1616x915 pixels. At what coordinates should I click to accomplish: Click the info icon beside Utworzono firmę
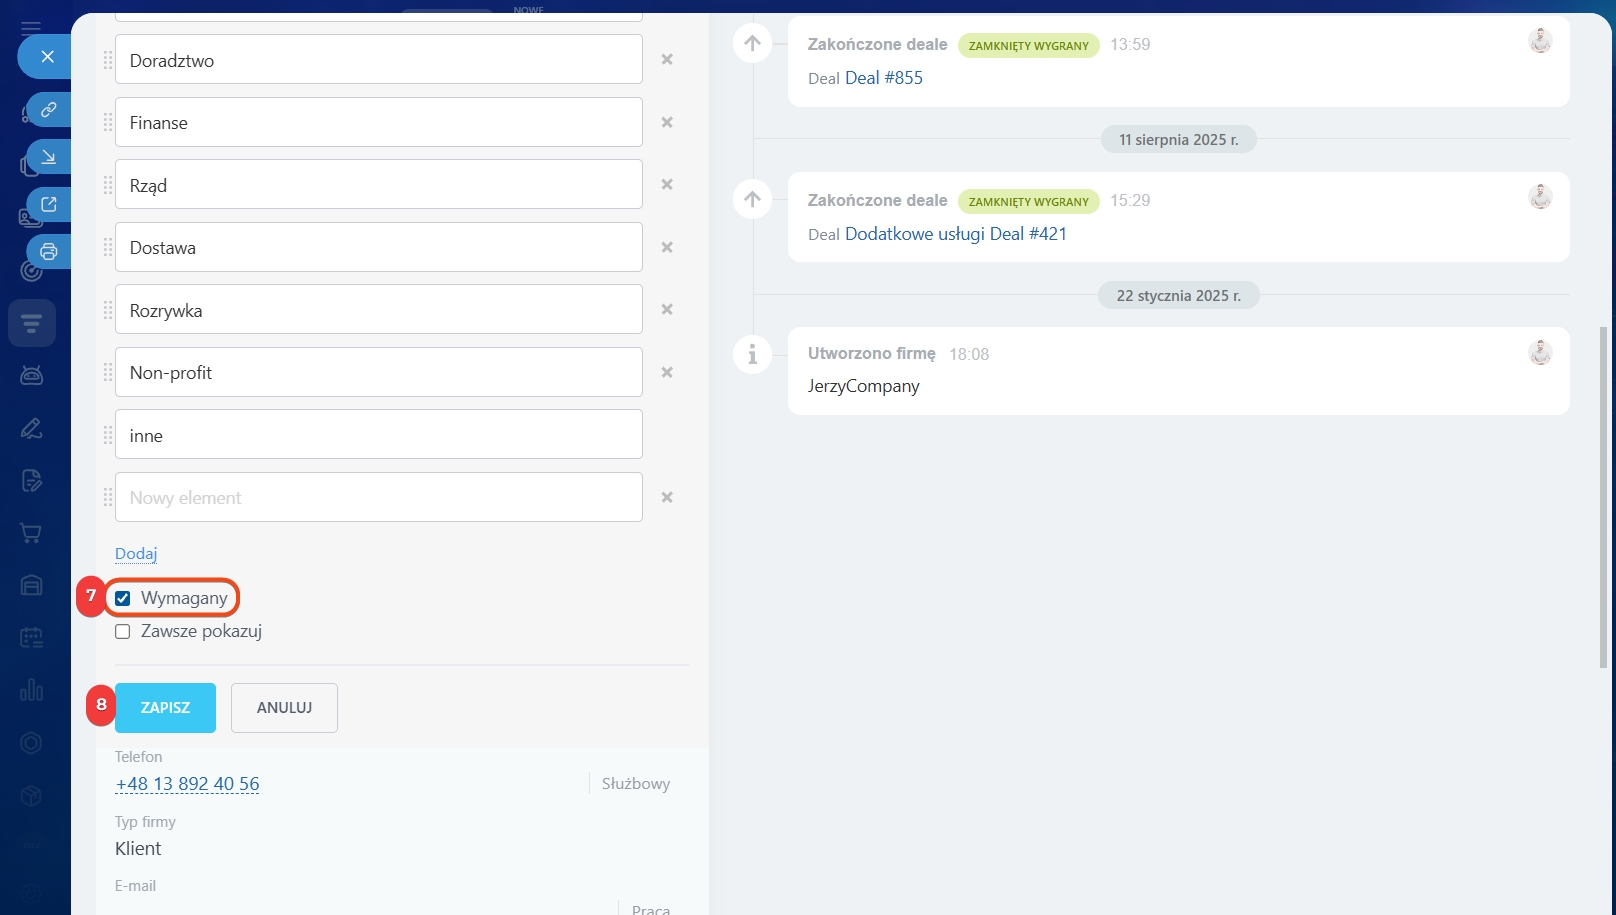tap(753, 354)
